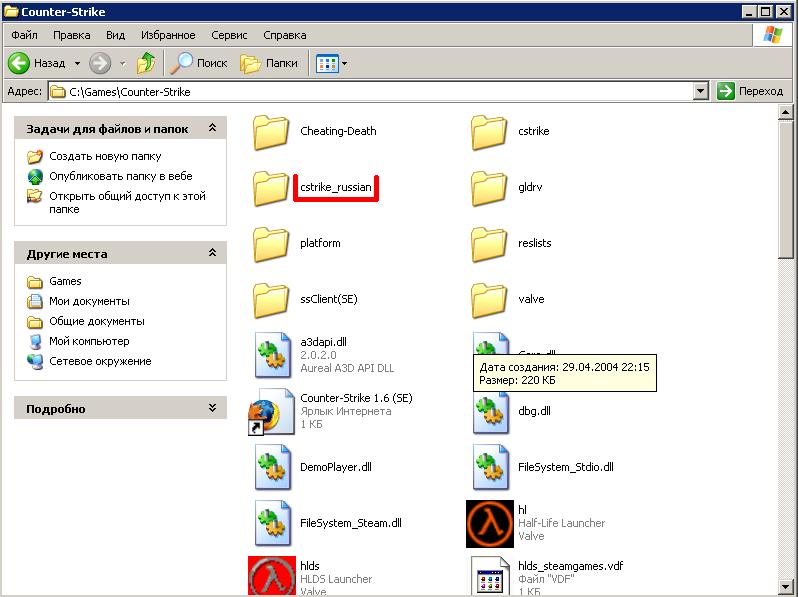This screenshot has height=597, width=798.
Task: Open the Правка menu
Action: 72,35
